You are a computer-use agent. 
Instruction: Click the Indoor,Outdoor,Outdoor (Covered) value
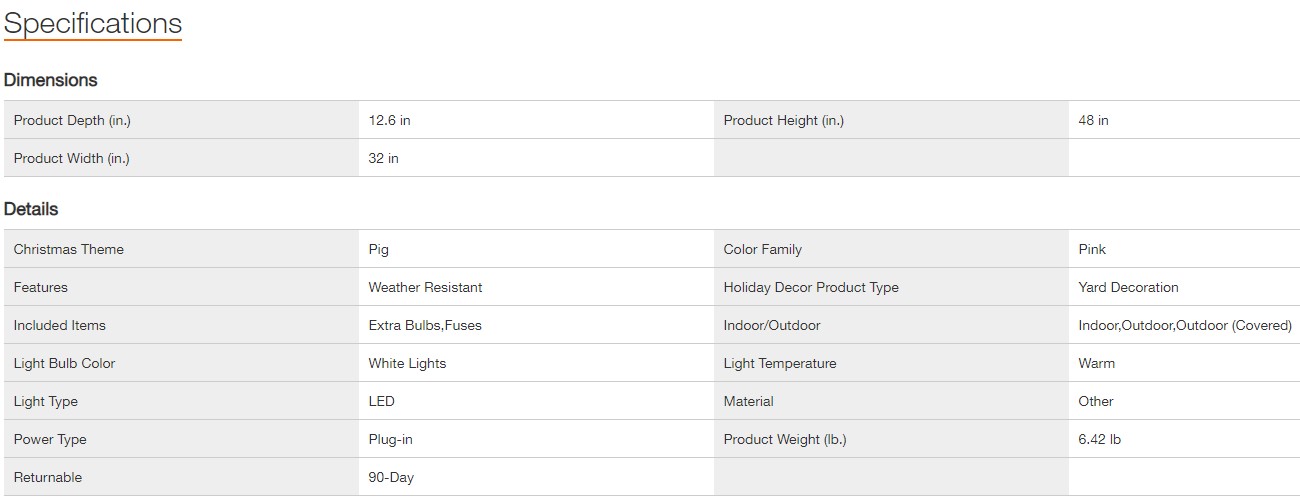tap(1185, 325)
